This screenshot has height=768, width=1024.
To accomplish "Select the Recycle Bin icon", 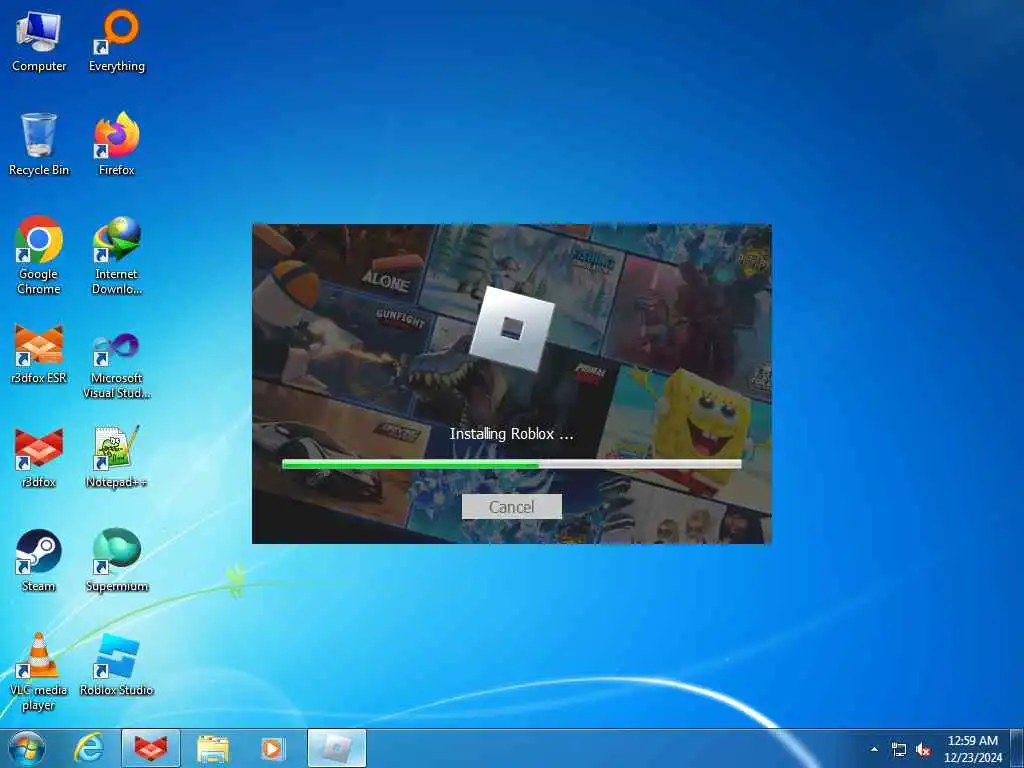I will (39, 145).
